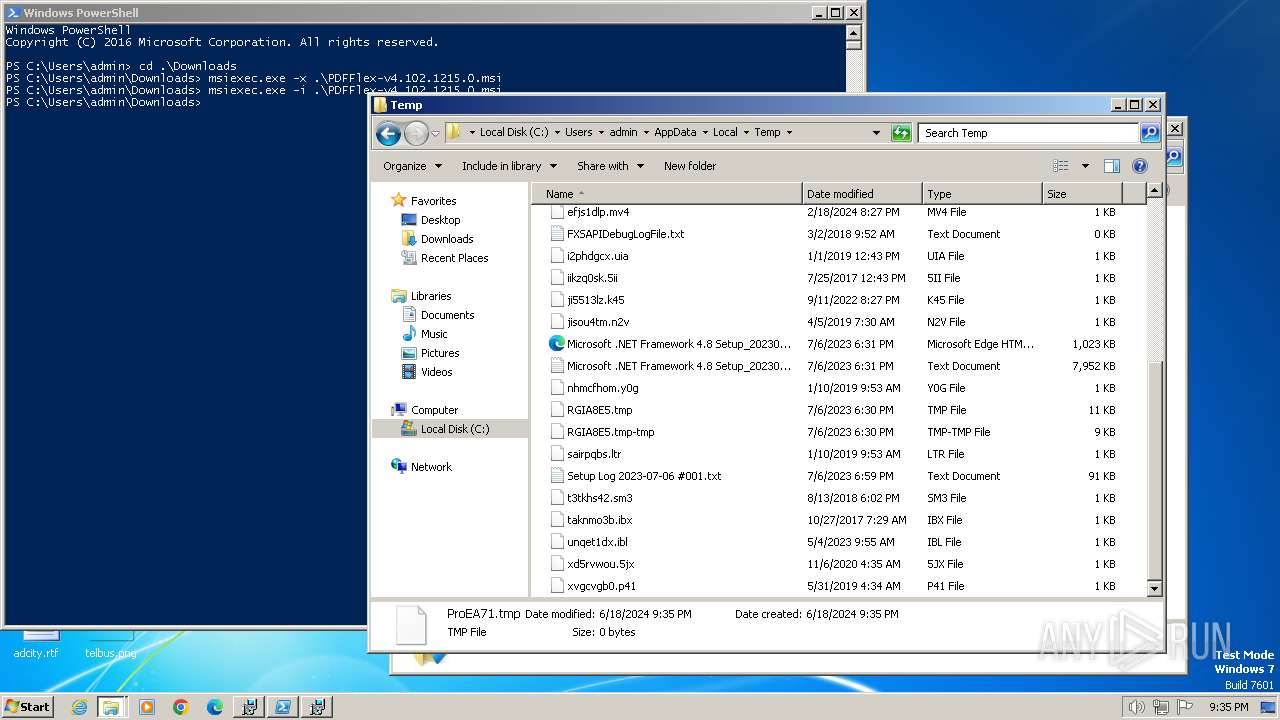
Task: Launch Microsoft Edge from taskbar
Action: pos(215,707)
